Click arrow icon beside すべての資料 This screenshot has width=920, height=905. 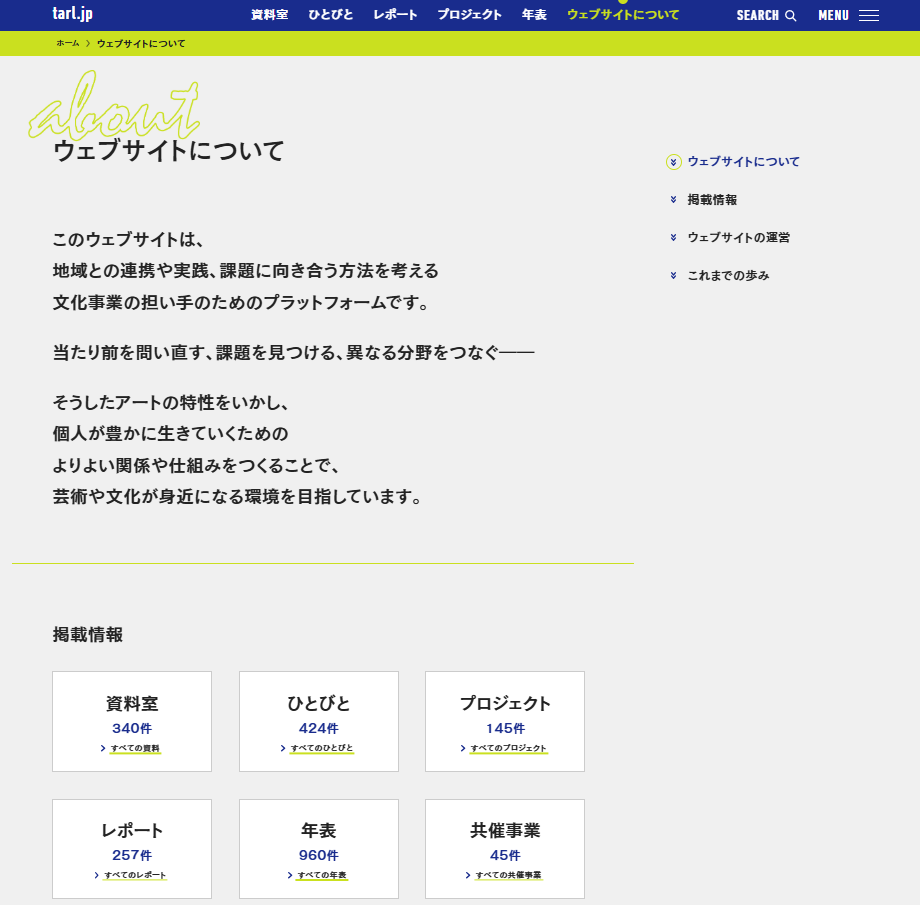(x=103, y=748)
